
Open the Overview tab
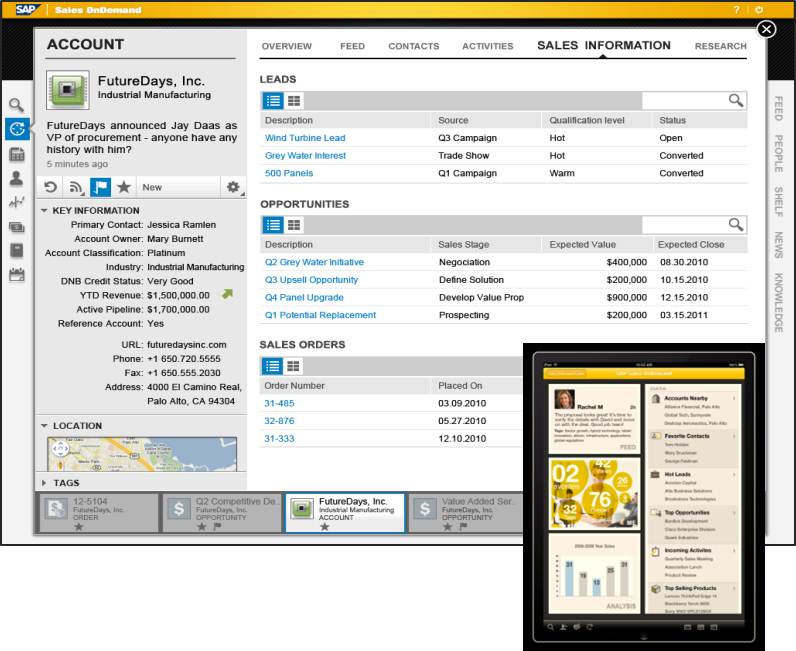[x=287, y=46]
